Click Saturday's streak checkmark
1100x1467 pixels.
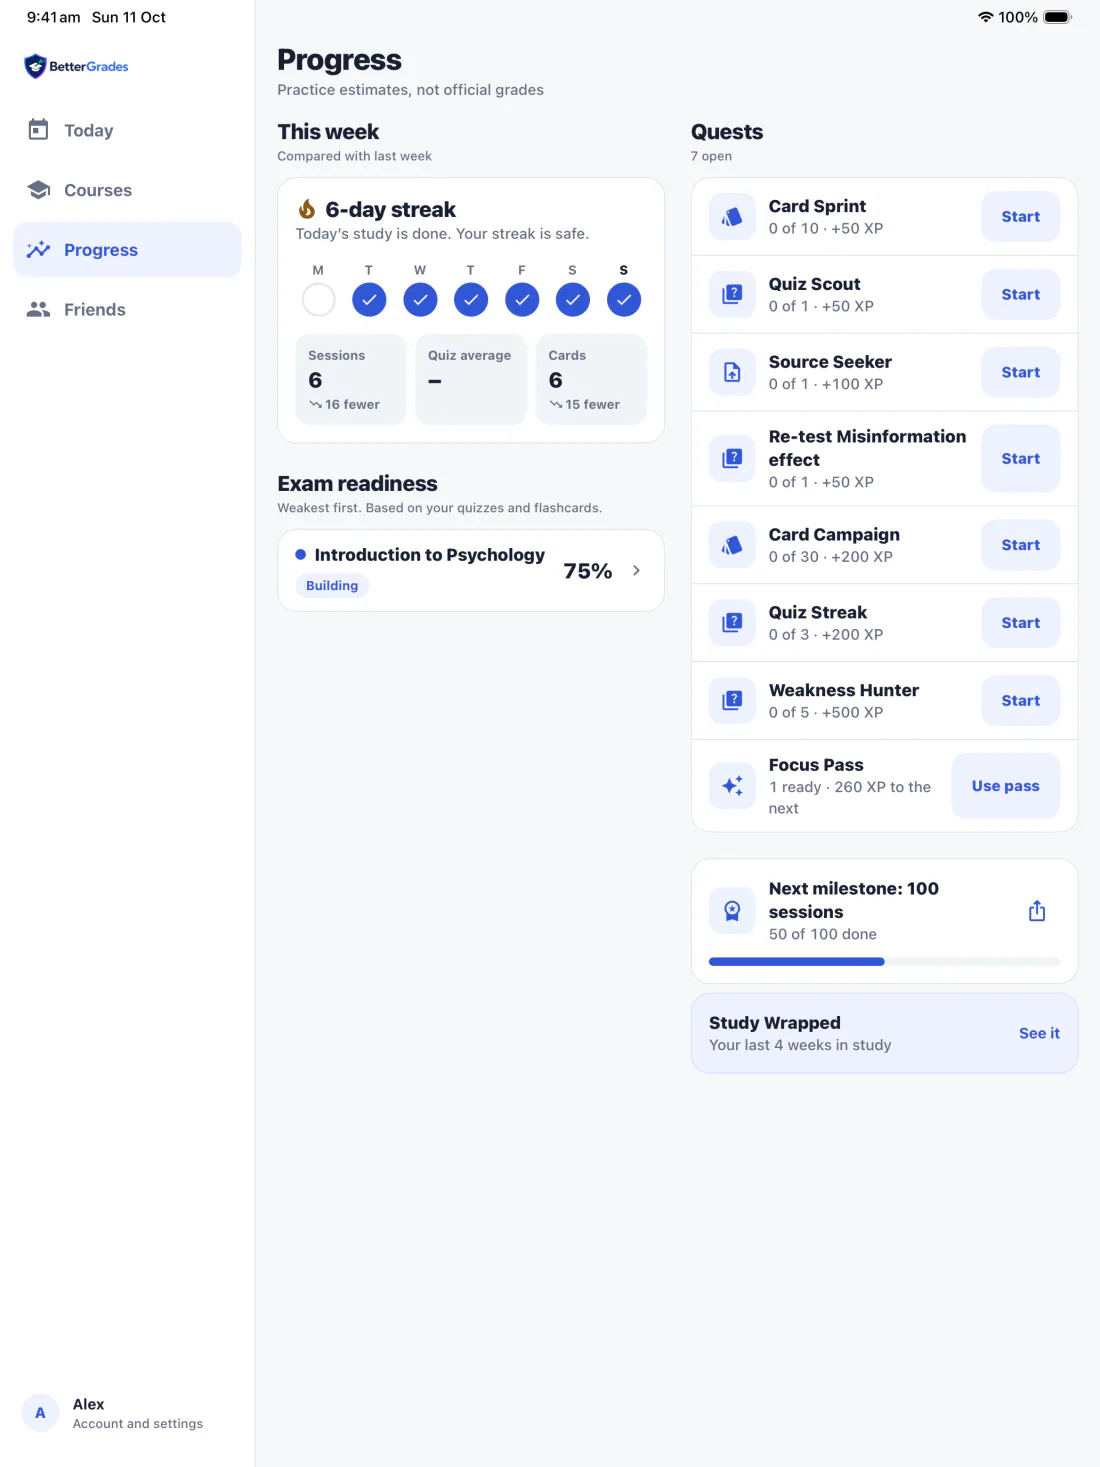(573, 299)
